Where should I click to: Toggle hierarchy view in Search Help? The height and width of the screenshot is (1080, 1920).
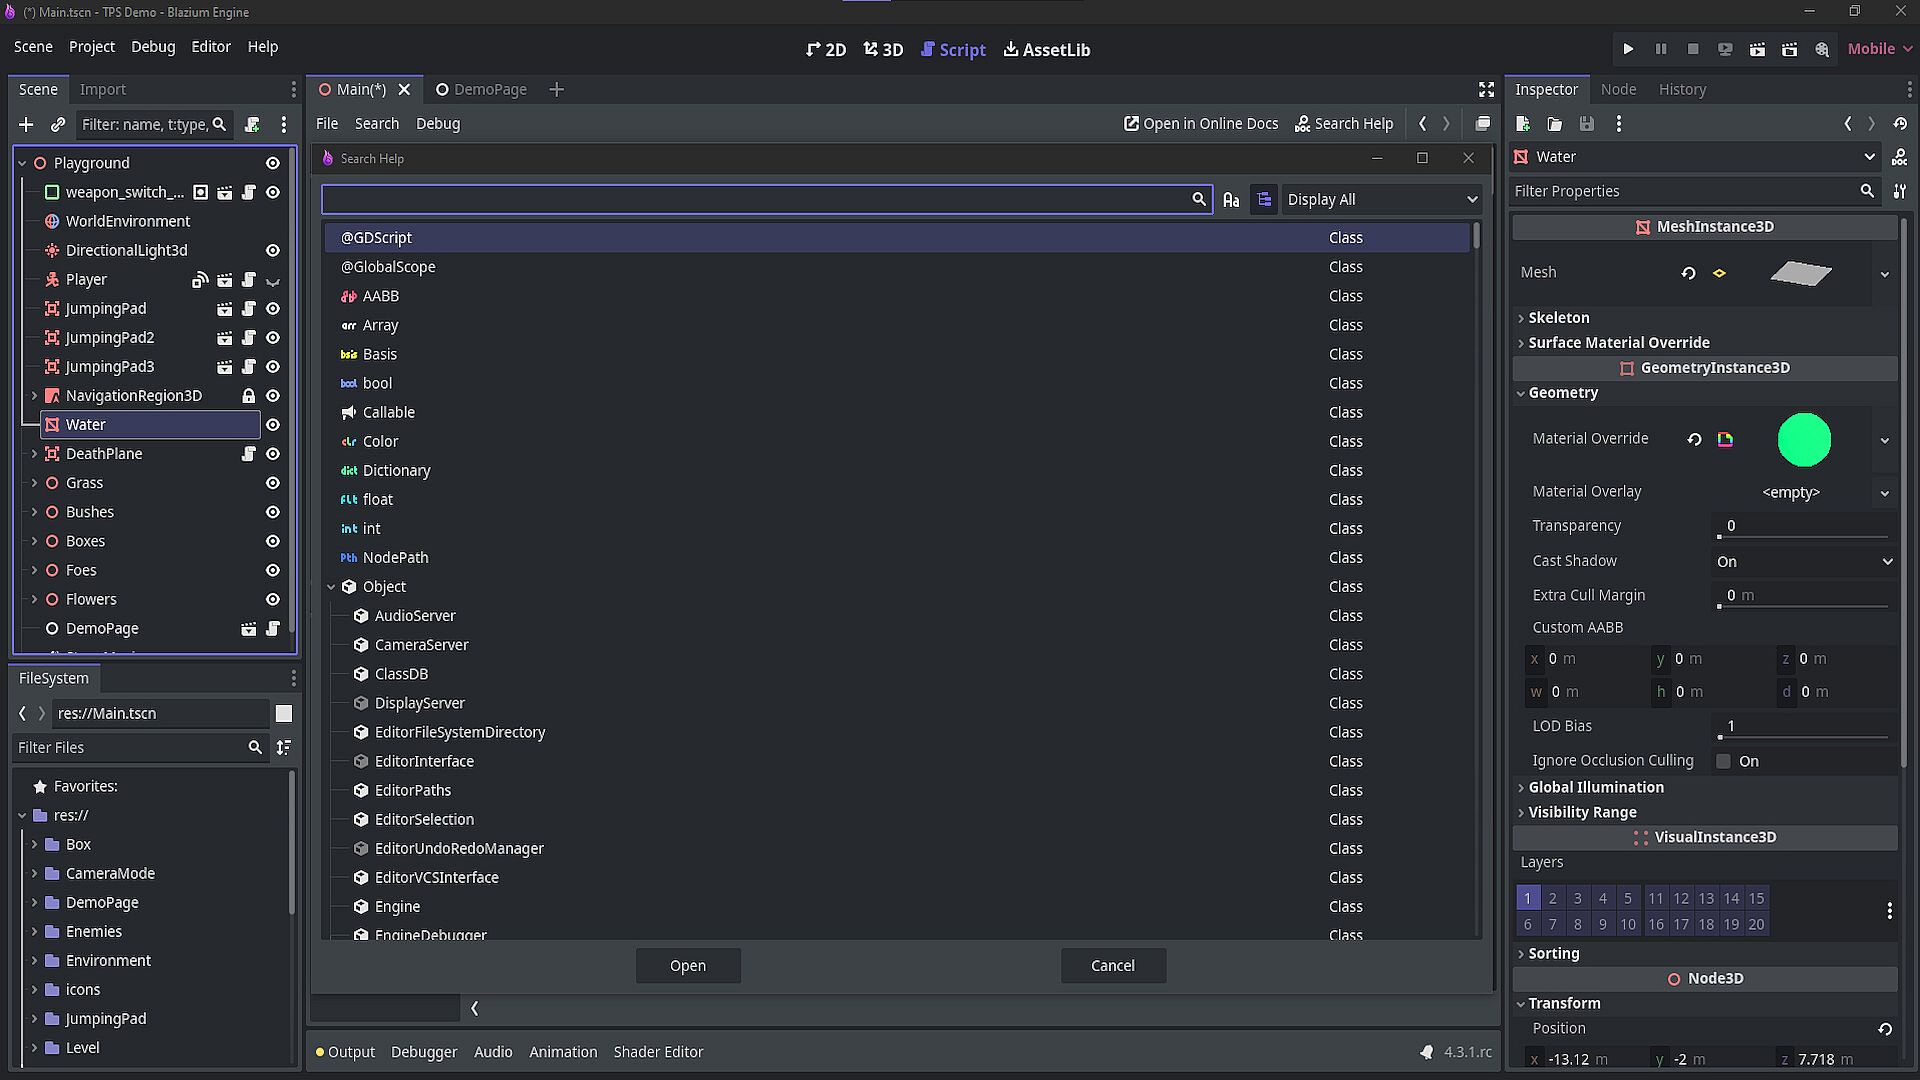pos(1264,200)
